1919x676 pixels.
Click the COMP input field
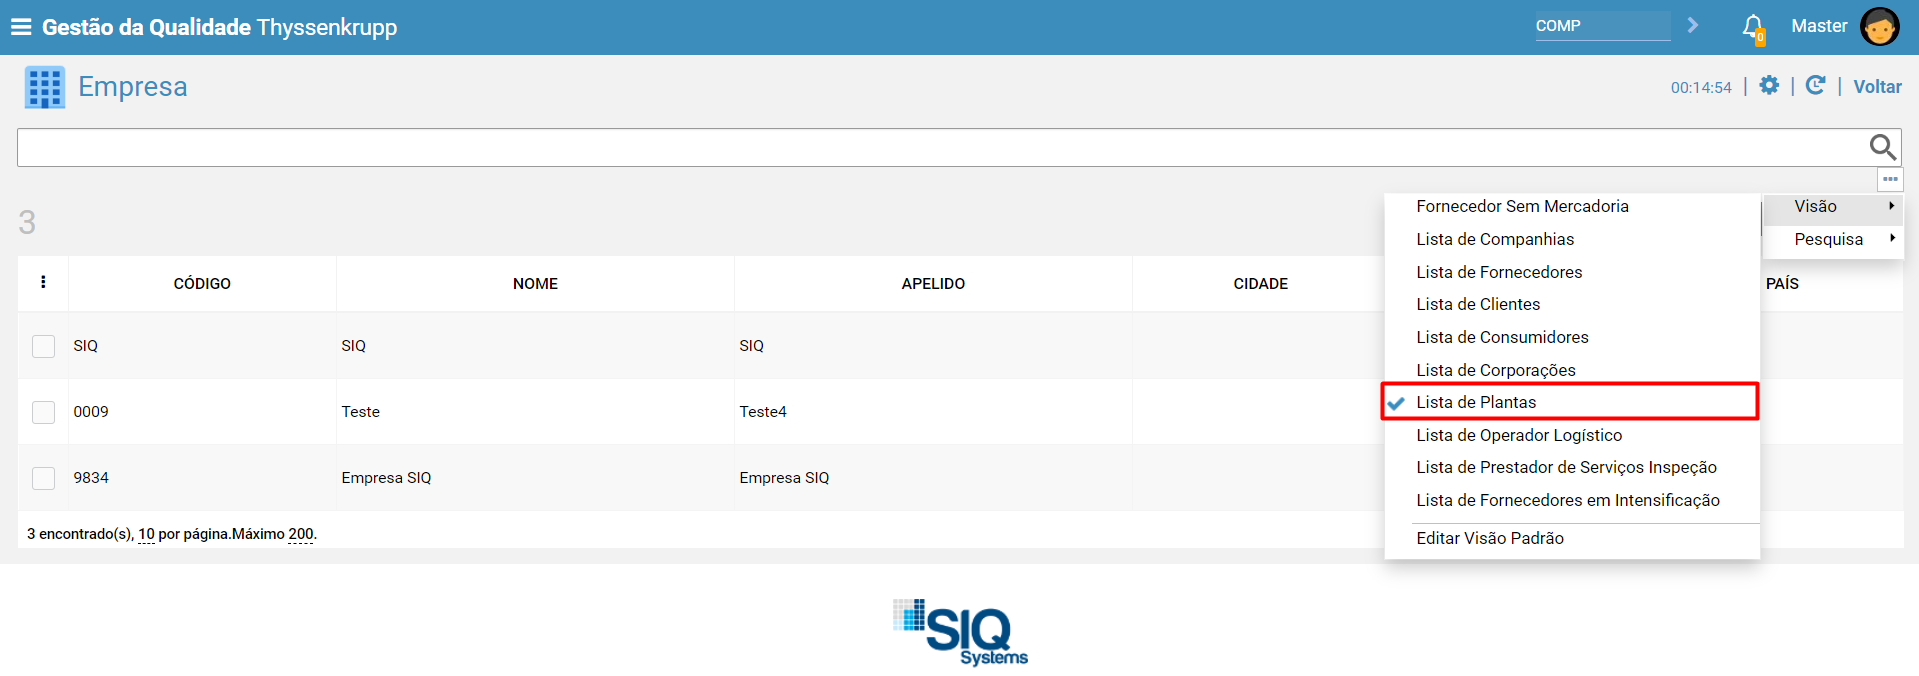[x=1602, y=26]
